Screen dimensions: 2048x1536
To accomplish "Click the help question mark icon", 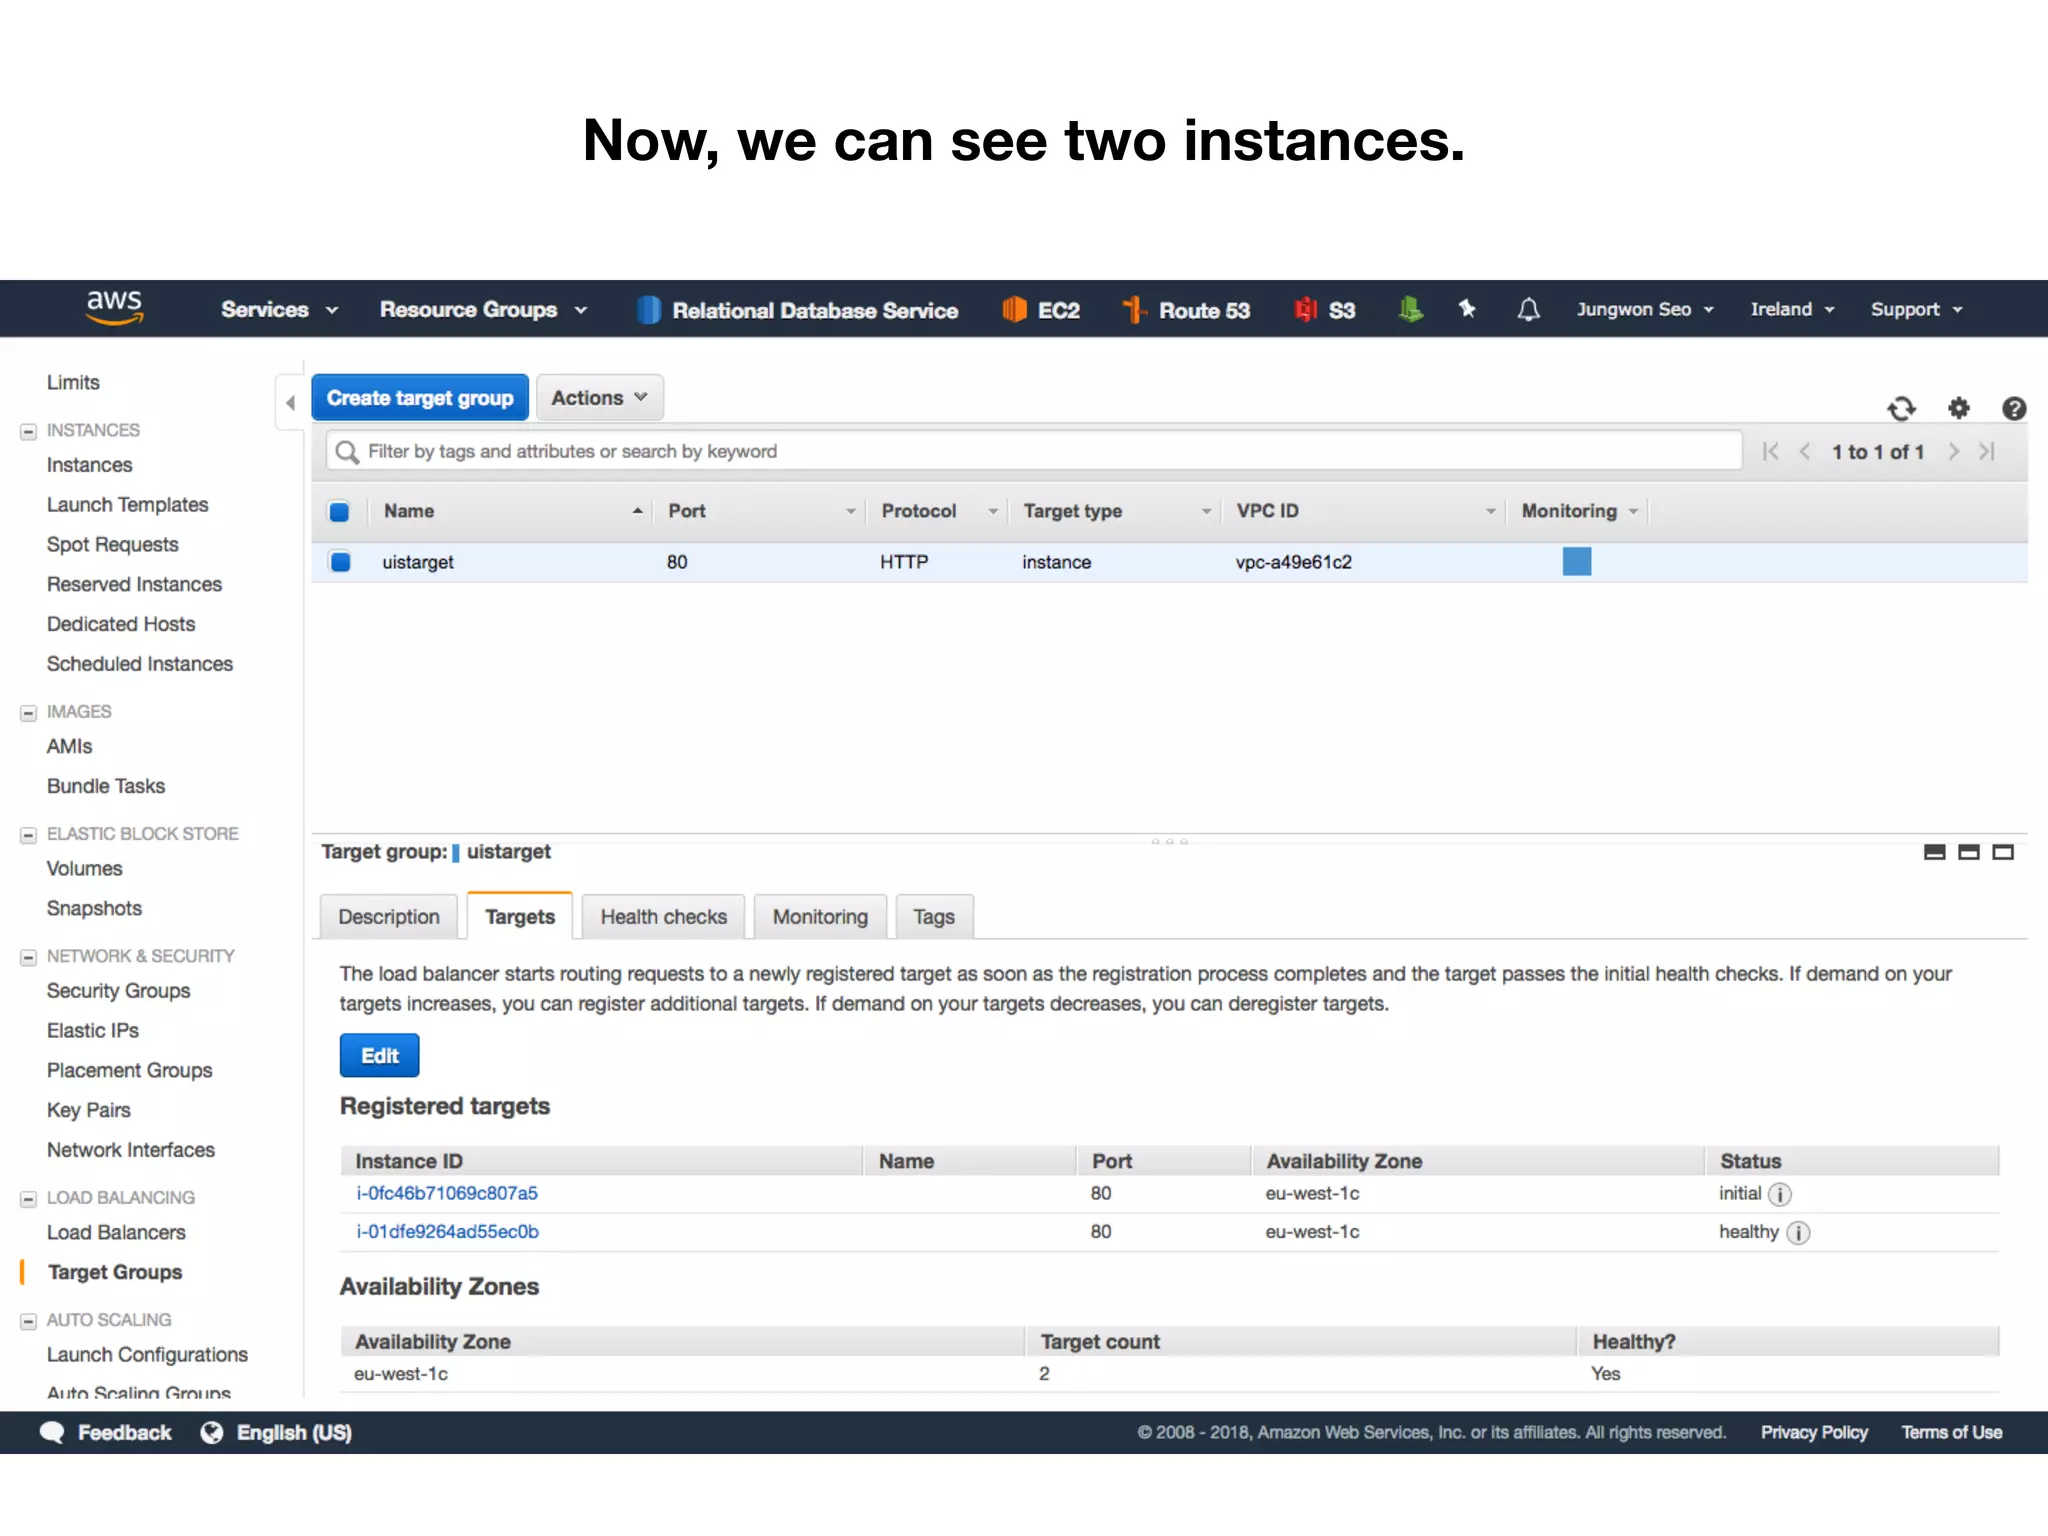I will click(x=2013, y=408).
